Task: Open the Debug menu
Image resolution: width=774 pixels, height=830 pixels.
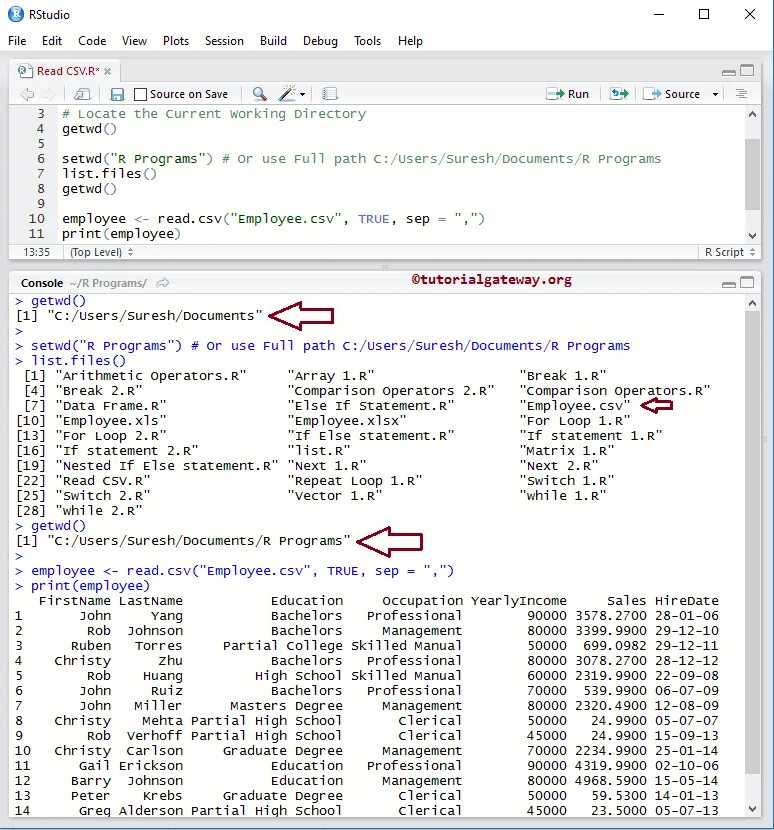Action: click(320, 41)
